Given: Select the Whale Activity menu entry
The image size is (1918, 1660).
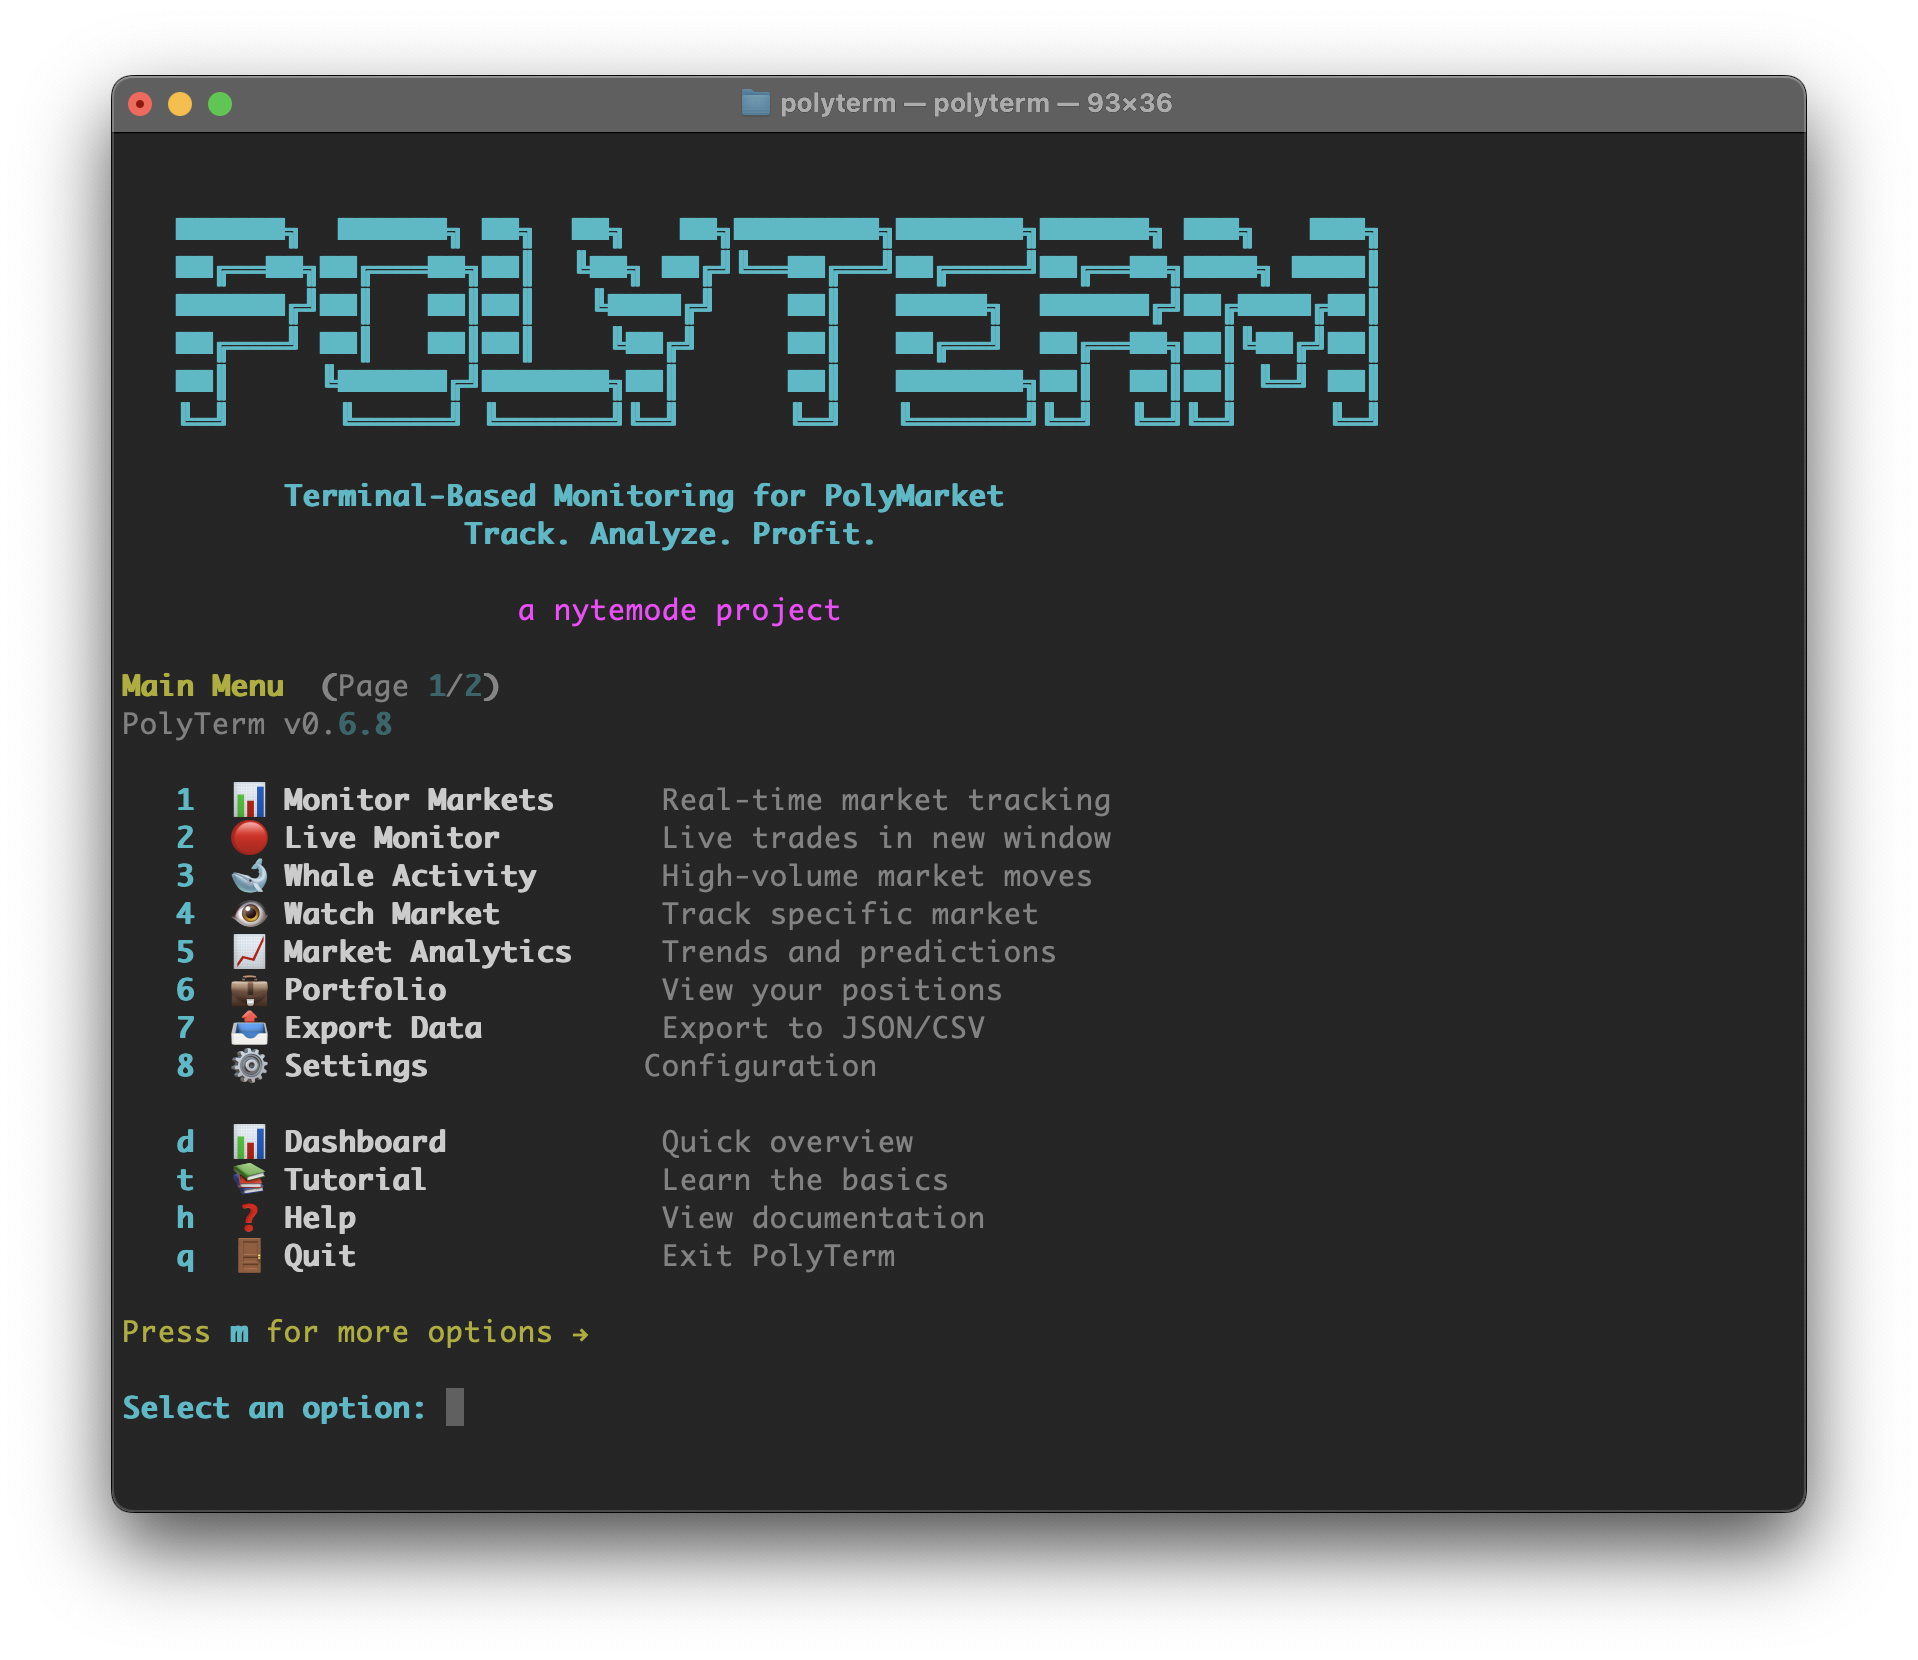Looking at the screenshot, I should (410, 876).
